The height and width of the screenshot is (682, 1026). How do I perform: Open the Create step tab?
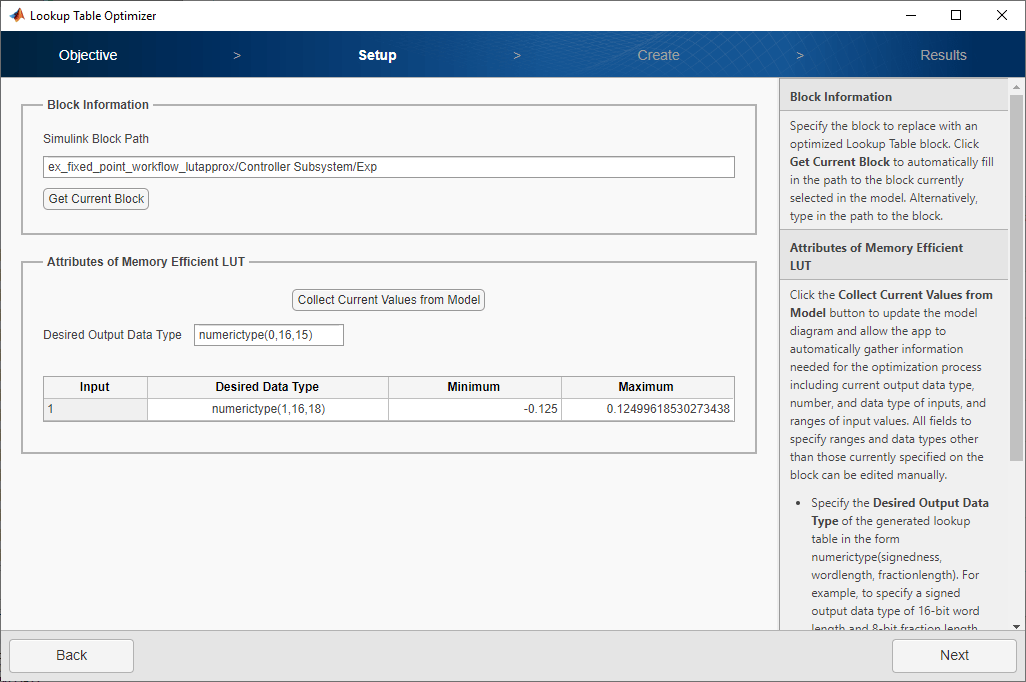[x=658, y=55]
